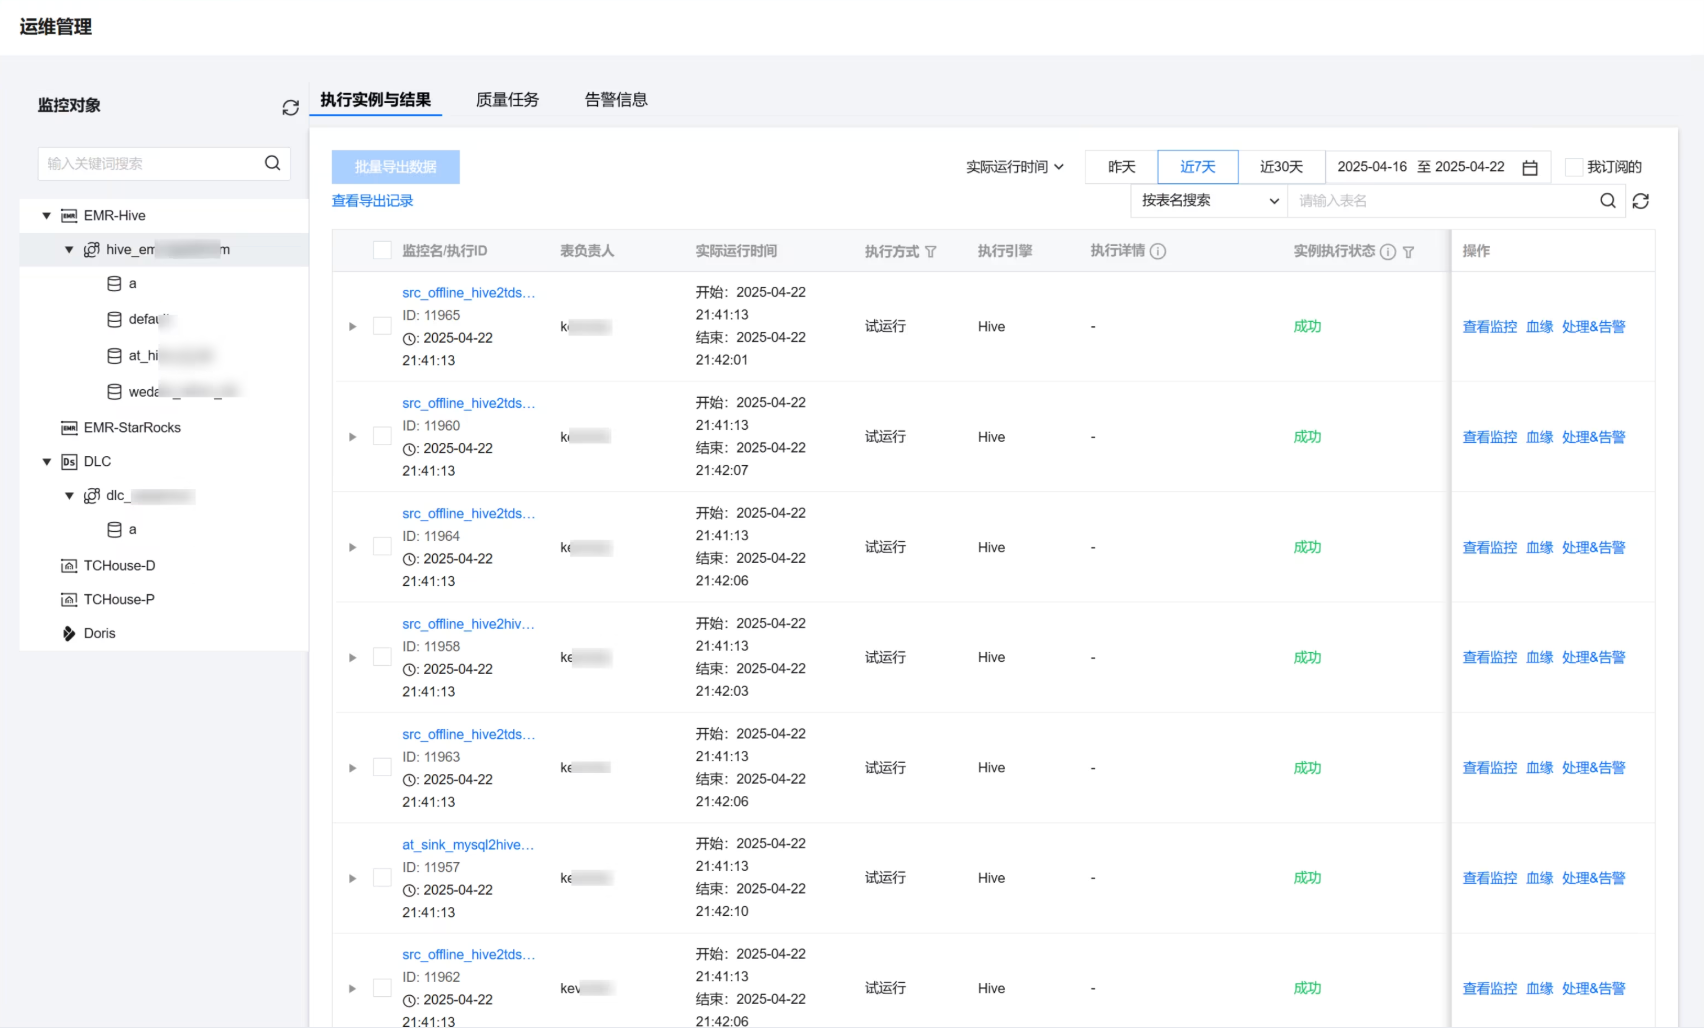The image size is (1704, 1028).
Task: Toggle the select-all checkbox in table header
Action: coord(382,251)
